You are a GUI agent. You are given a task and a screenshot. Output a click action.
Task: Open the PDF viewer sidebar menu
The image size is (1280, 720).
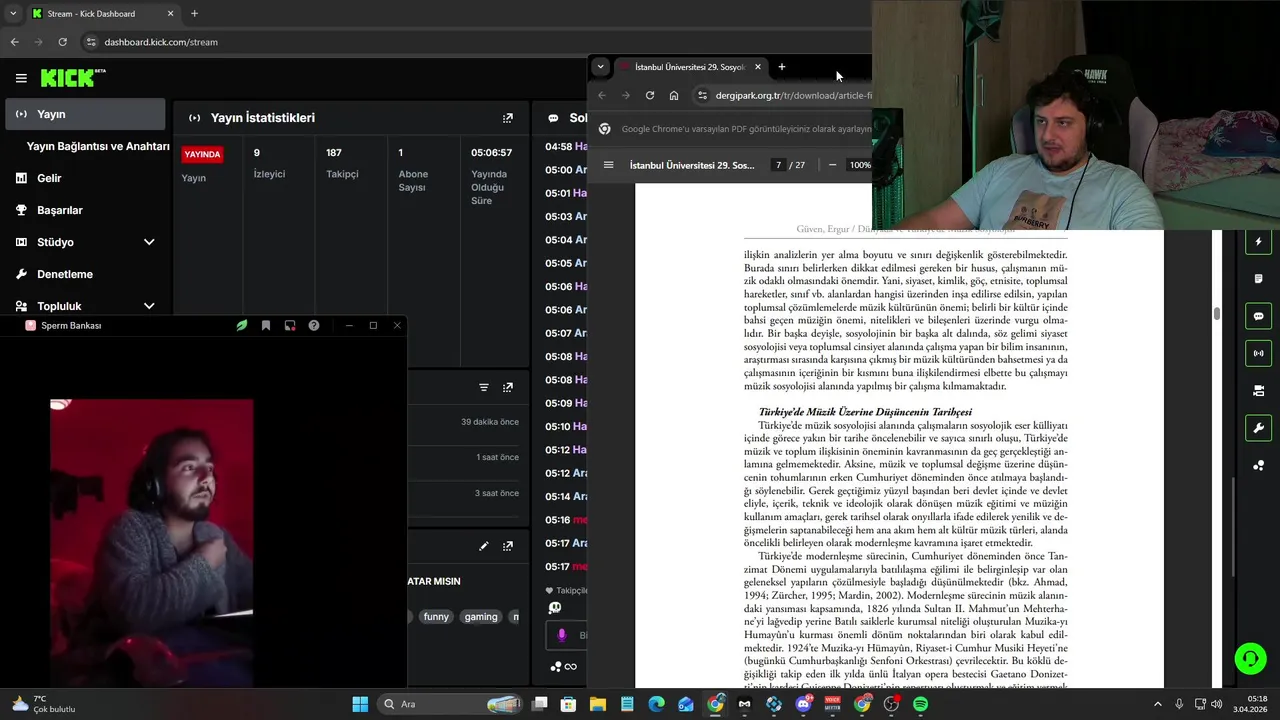click(608, 165)
